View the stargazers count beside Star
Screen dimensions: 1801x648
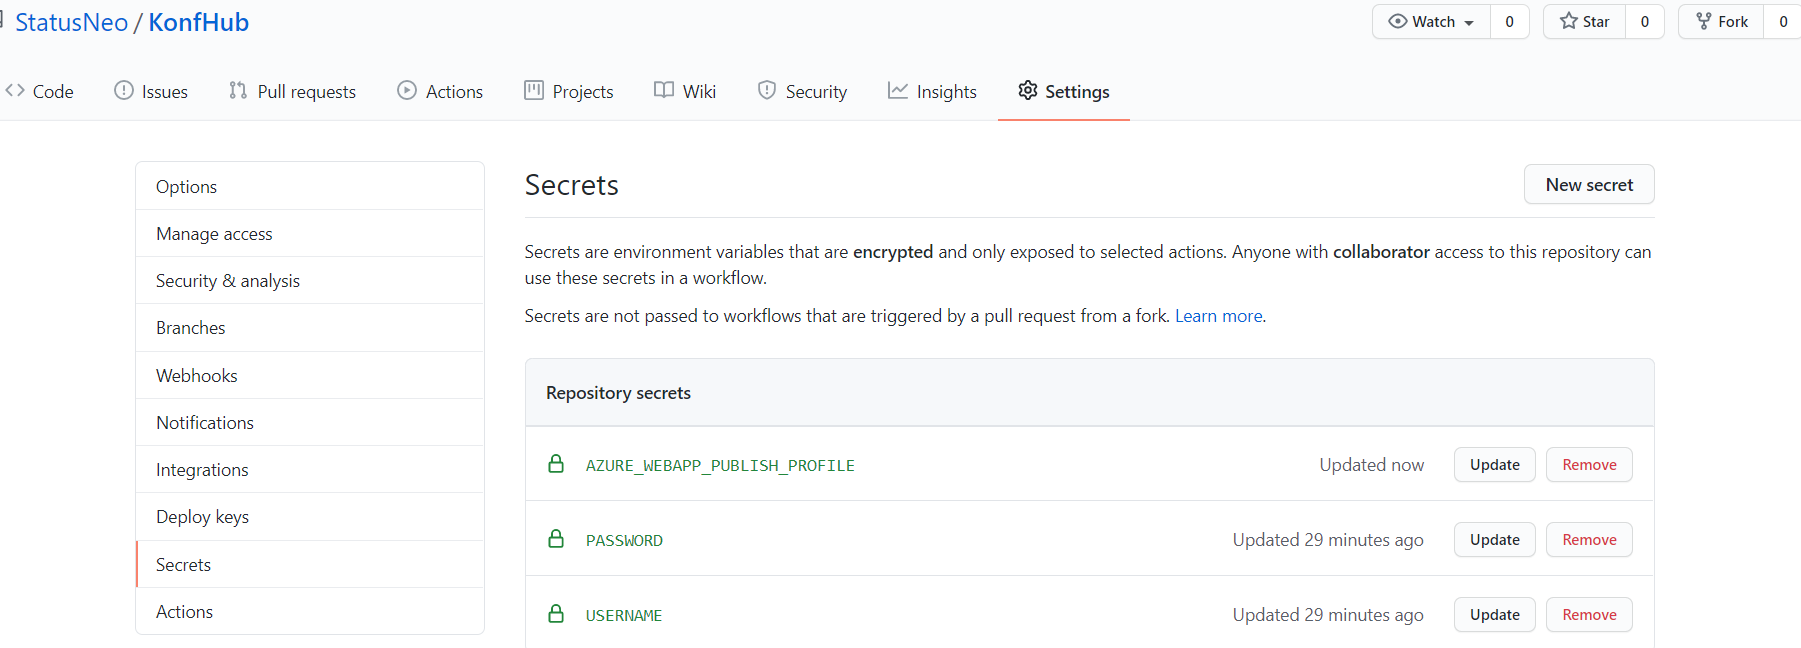(1645, 21)
